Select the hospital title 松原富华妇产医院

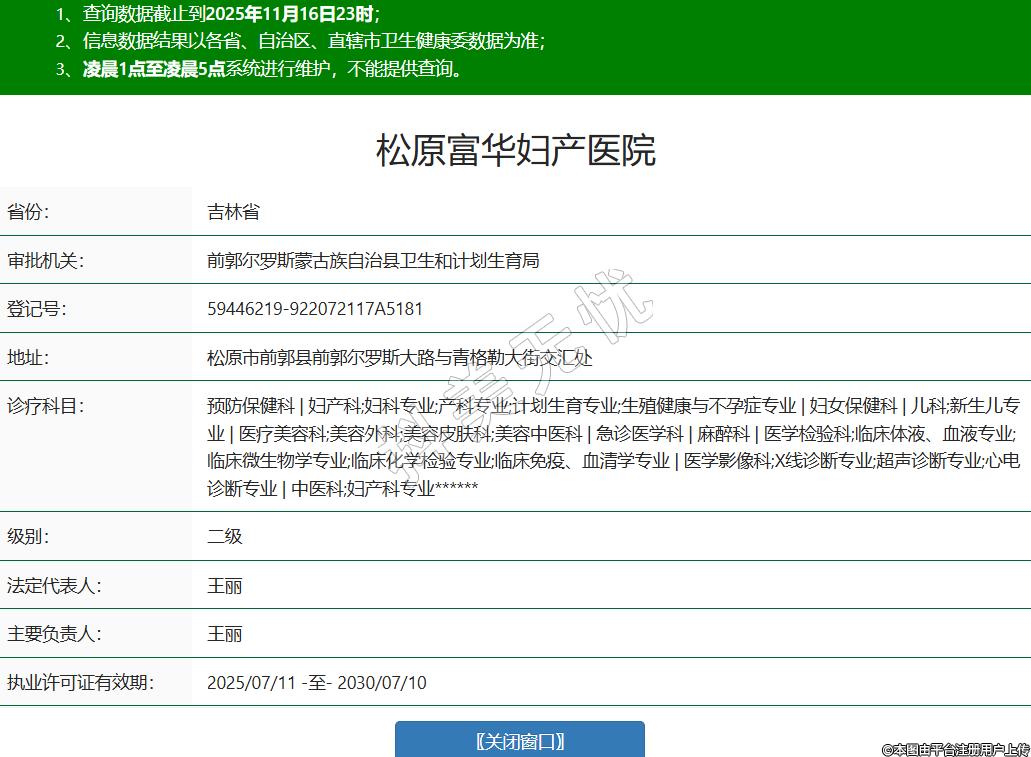515,150
